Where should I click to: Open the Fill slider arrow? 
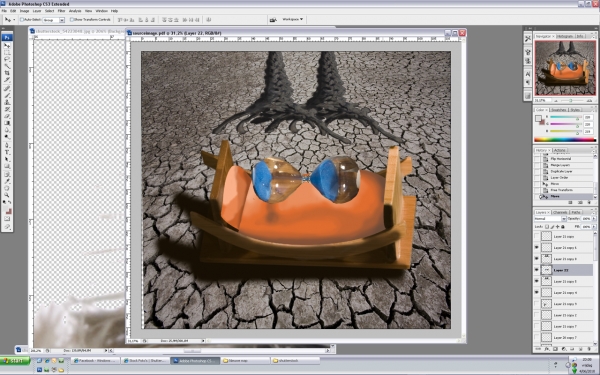(x=594, y=227)
